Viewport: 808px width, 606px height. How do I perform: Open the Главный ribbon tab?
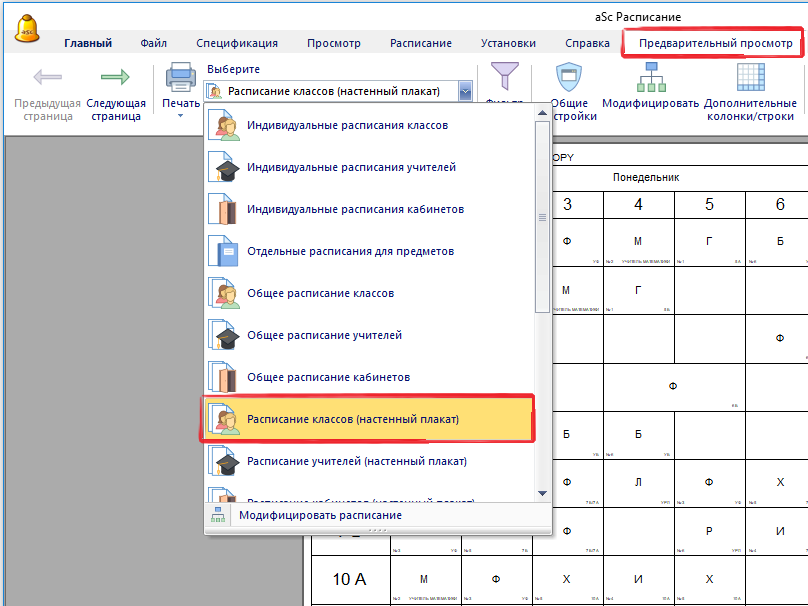tap(88, 43)
